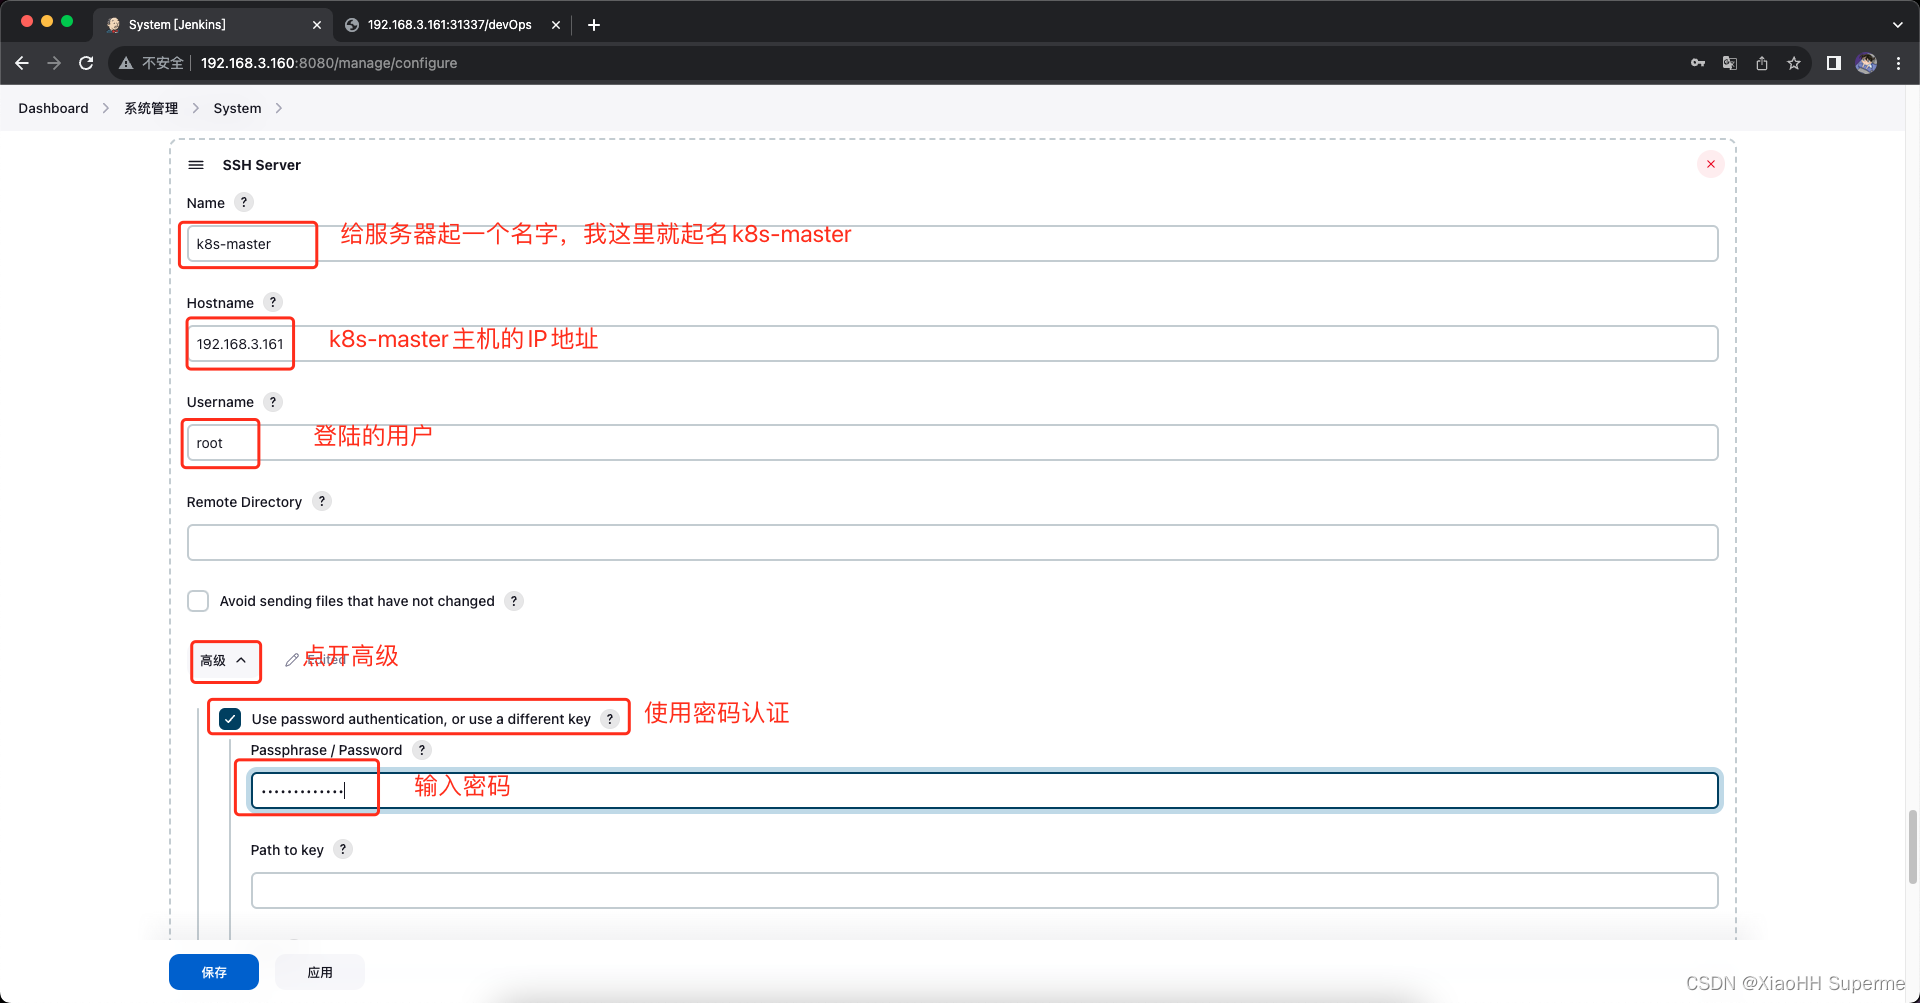
Task: Open help for Remote Directory
Action: pyautogui.click(x=322, y=501)
